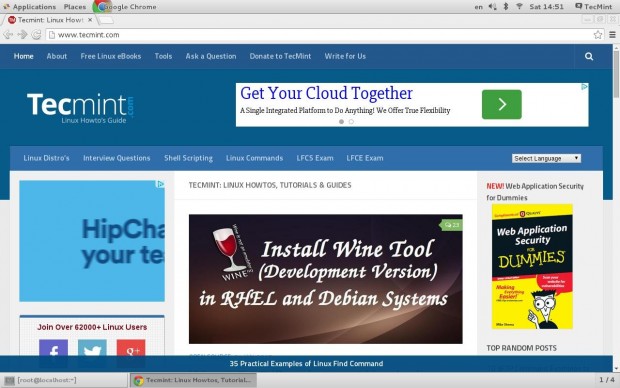This screenshot has width=620, height=388.
Task: Open the Select Language dropdown
Action: tap(546, 158)
